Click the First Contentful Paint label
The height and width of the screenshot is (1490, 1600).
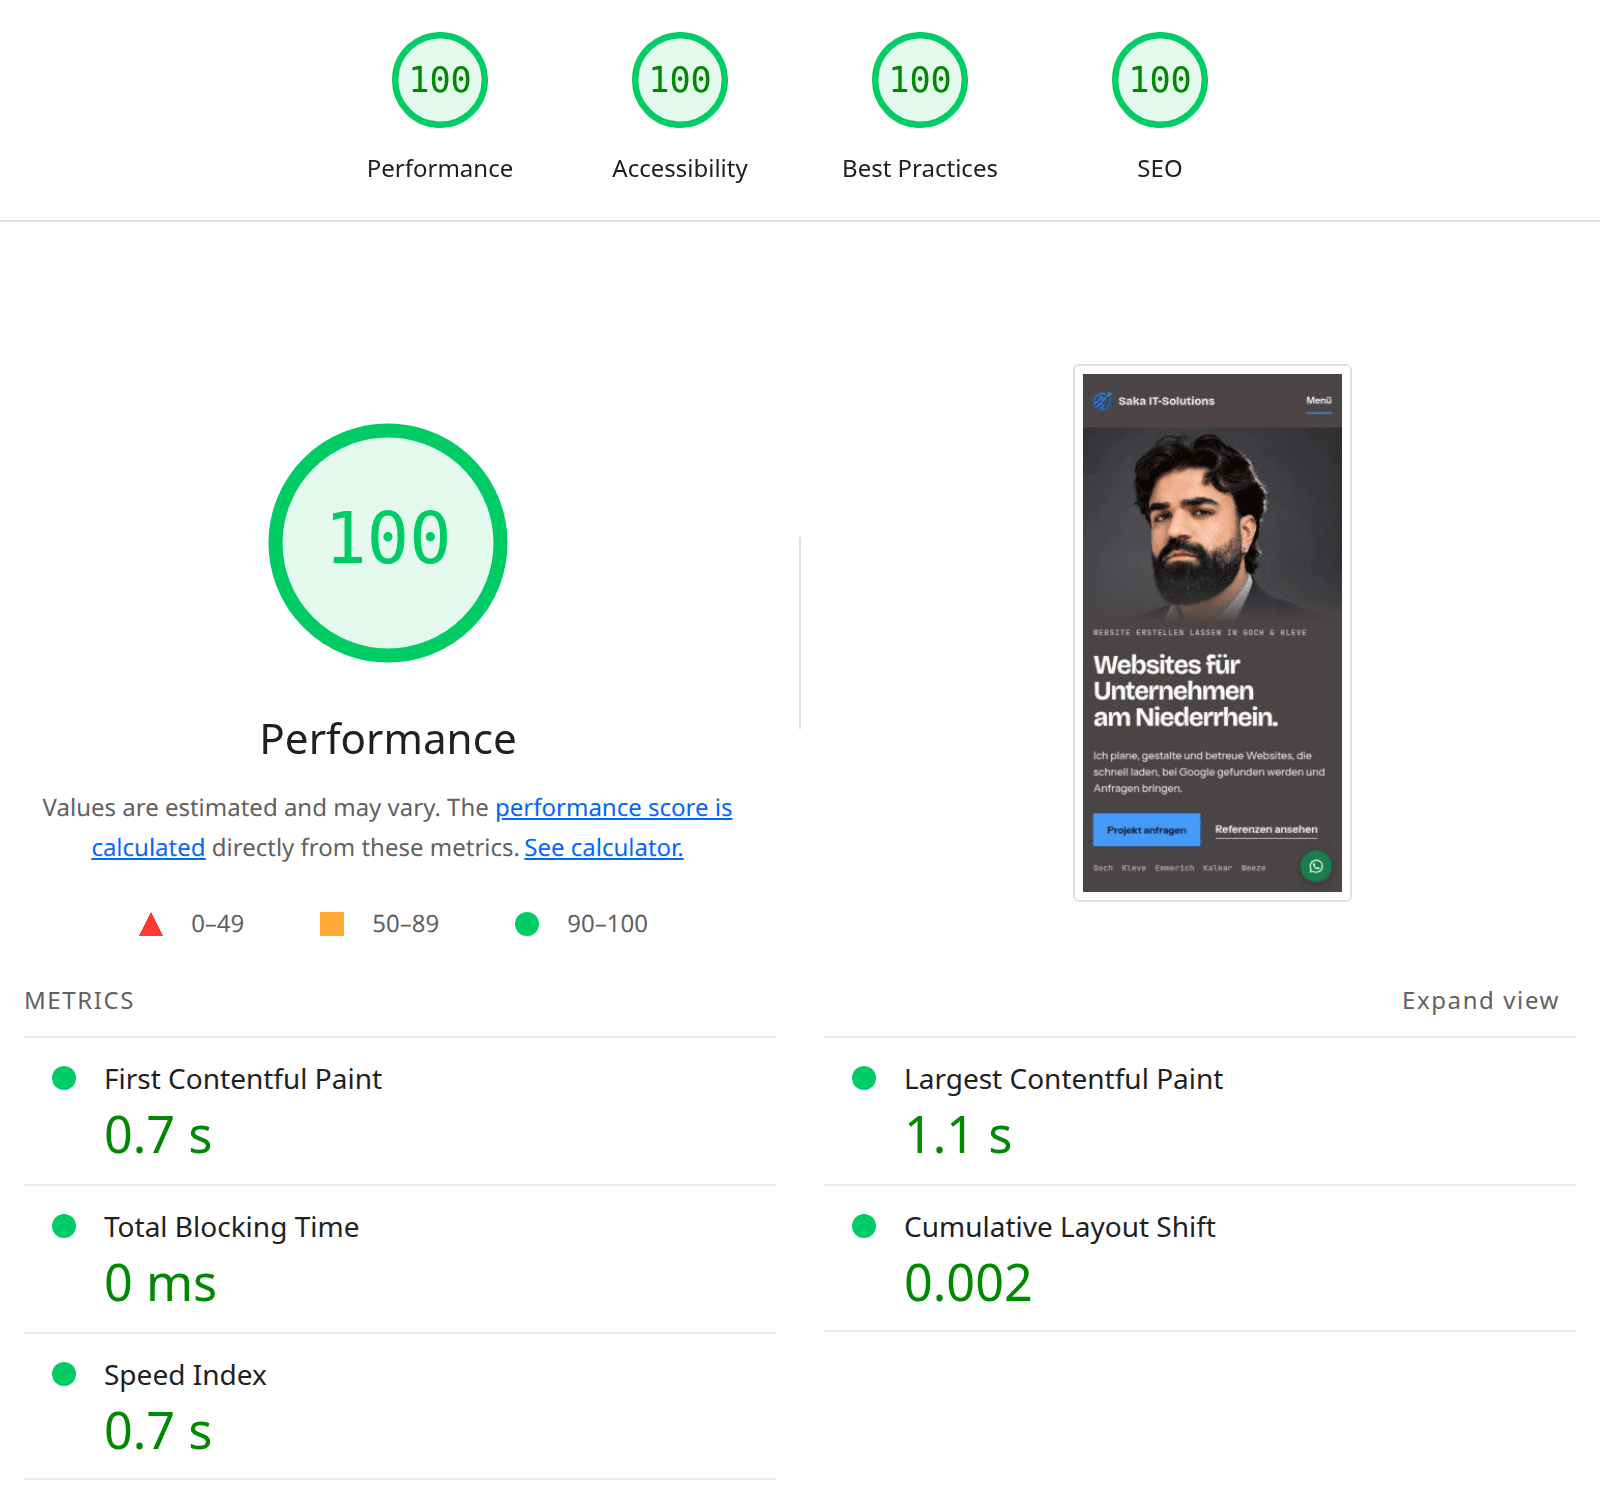coord(243,1079)
